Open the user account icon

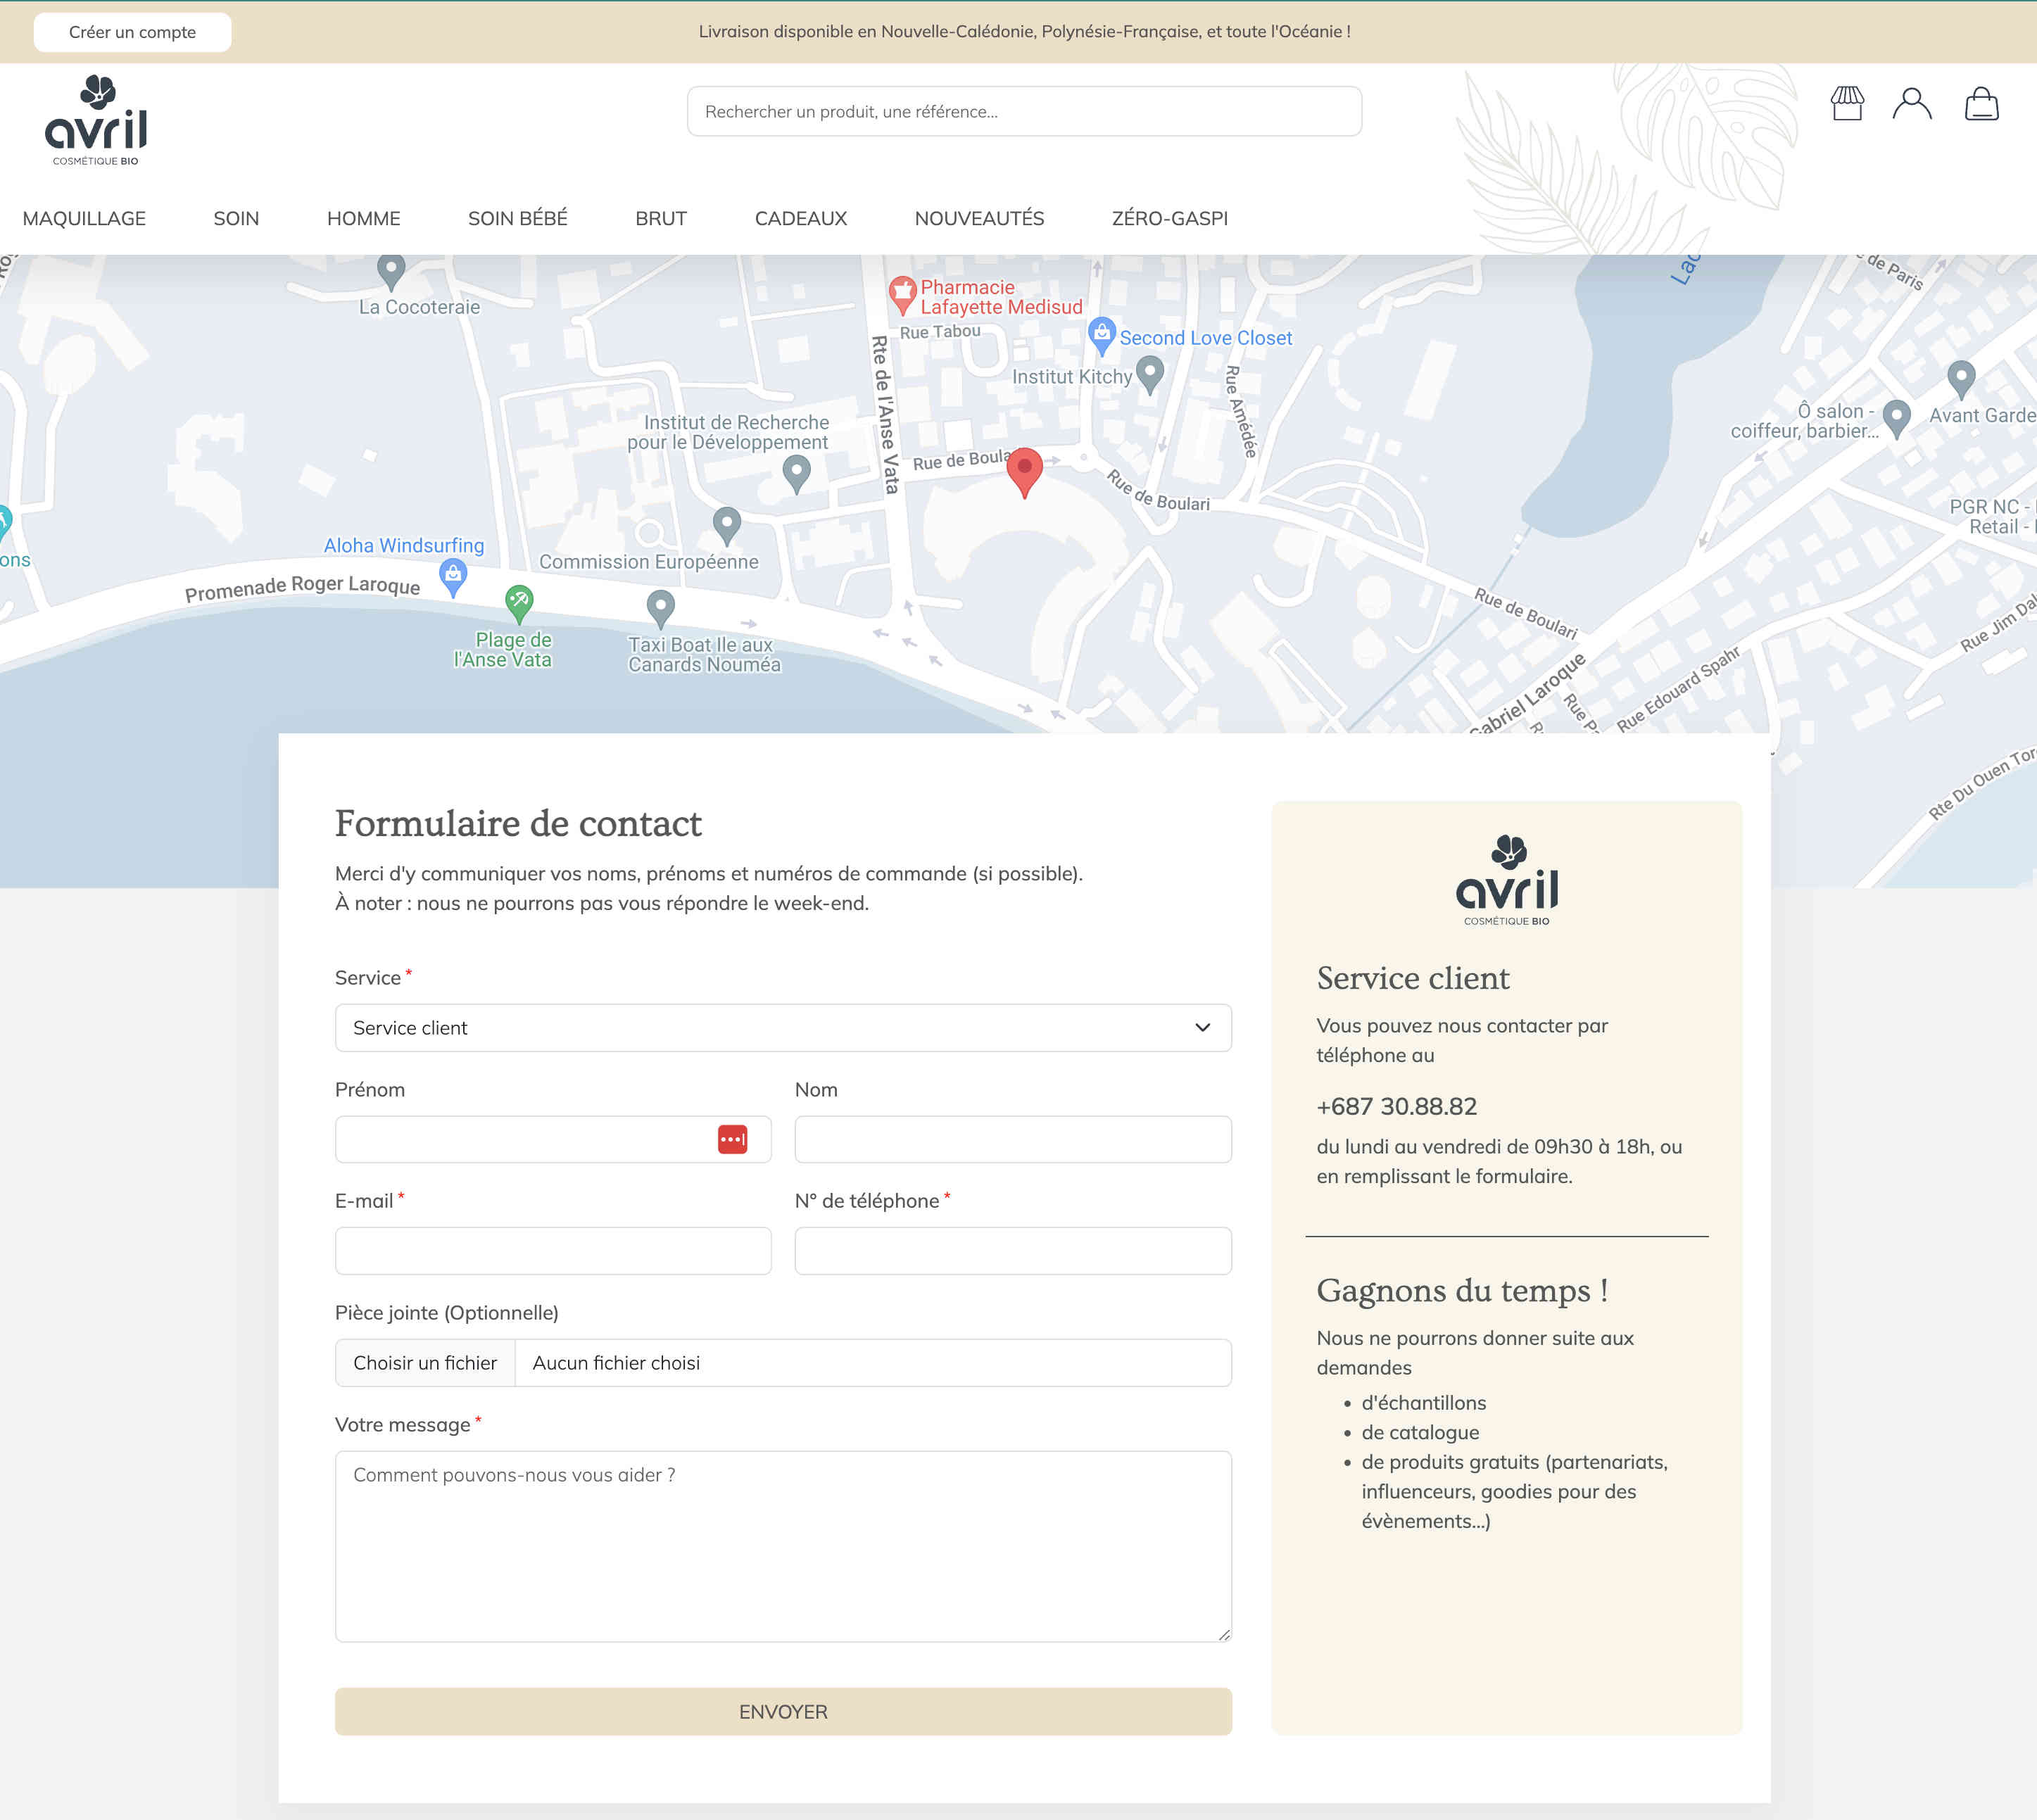pos(1911,104)
